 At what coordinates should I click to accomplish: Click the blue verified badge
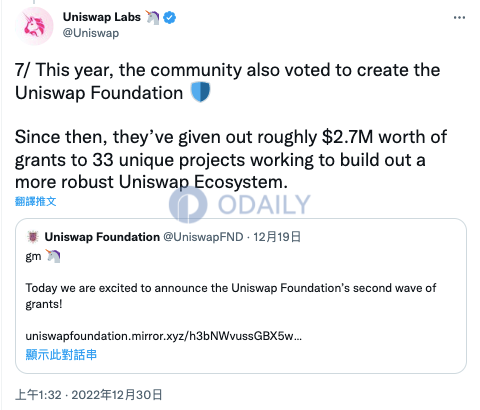point(170,17)
